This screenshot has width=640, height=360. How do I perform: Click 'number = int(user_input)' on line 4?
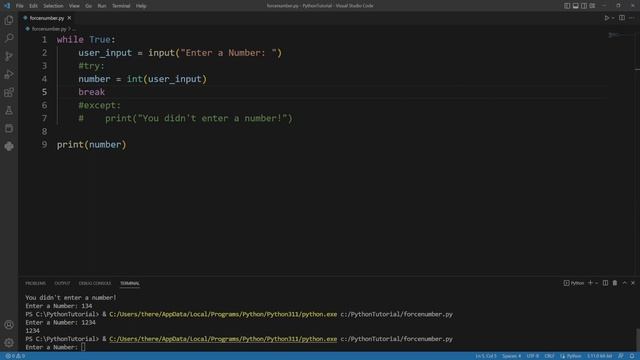click(x=142, y=79)
